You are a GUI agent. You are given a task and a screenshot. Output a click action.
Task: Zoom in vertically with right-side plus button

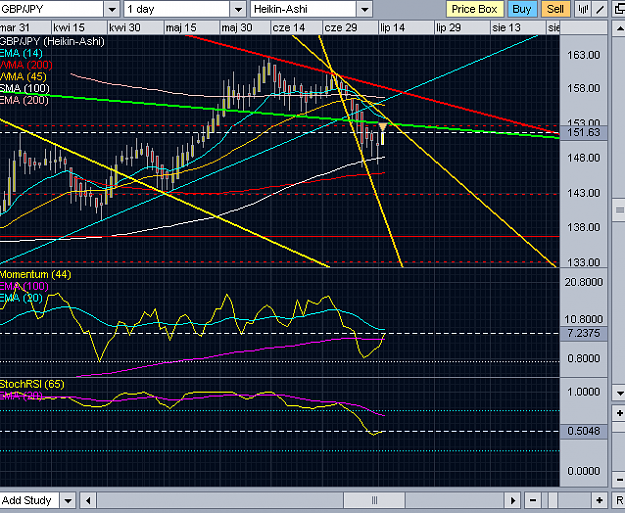click(619, 413)
